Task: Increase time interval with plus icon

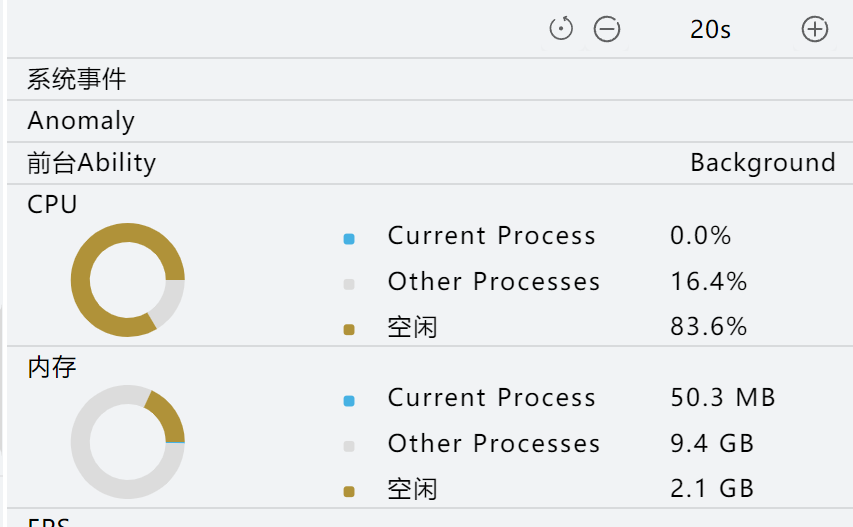Action: (814, 29)
